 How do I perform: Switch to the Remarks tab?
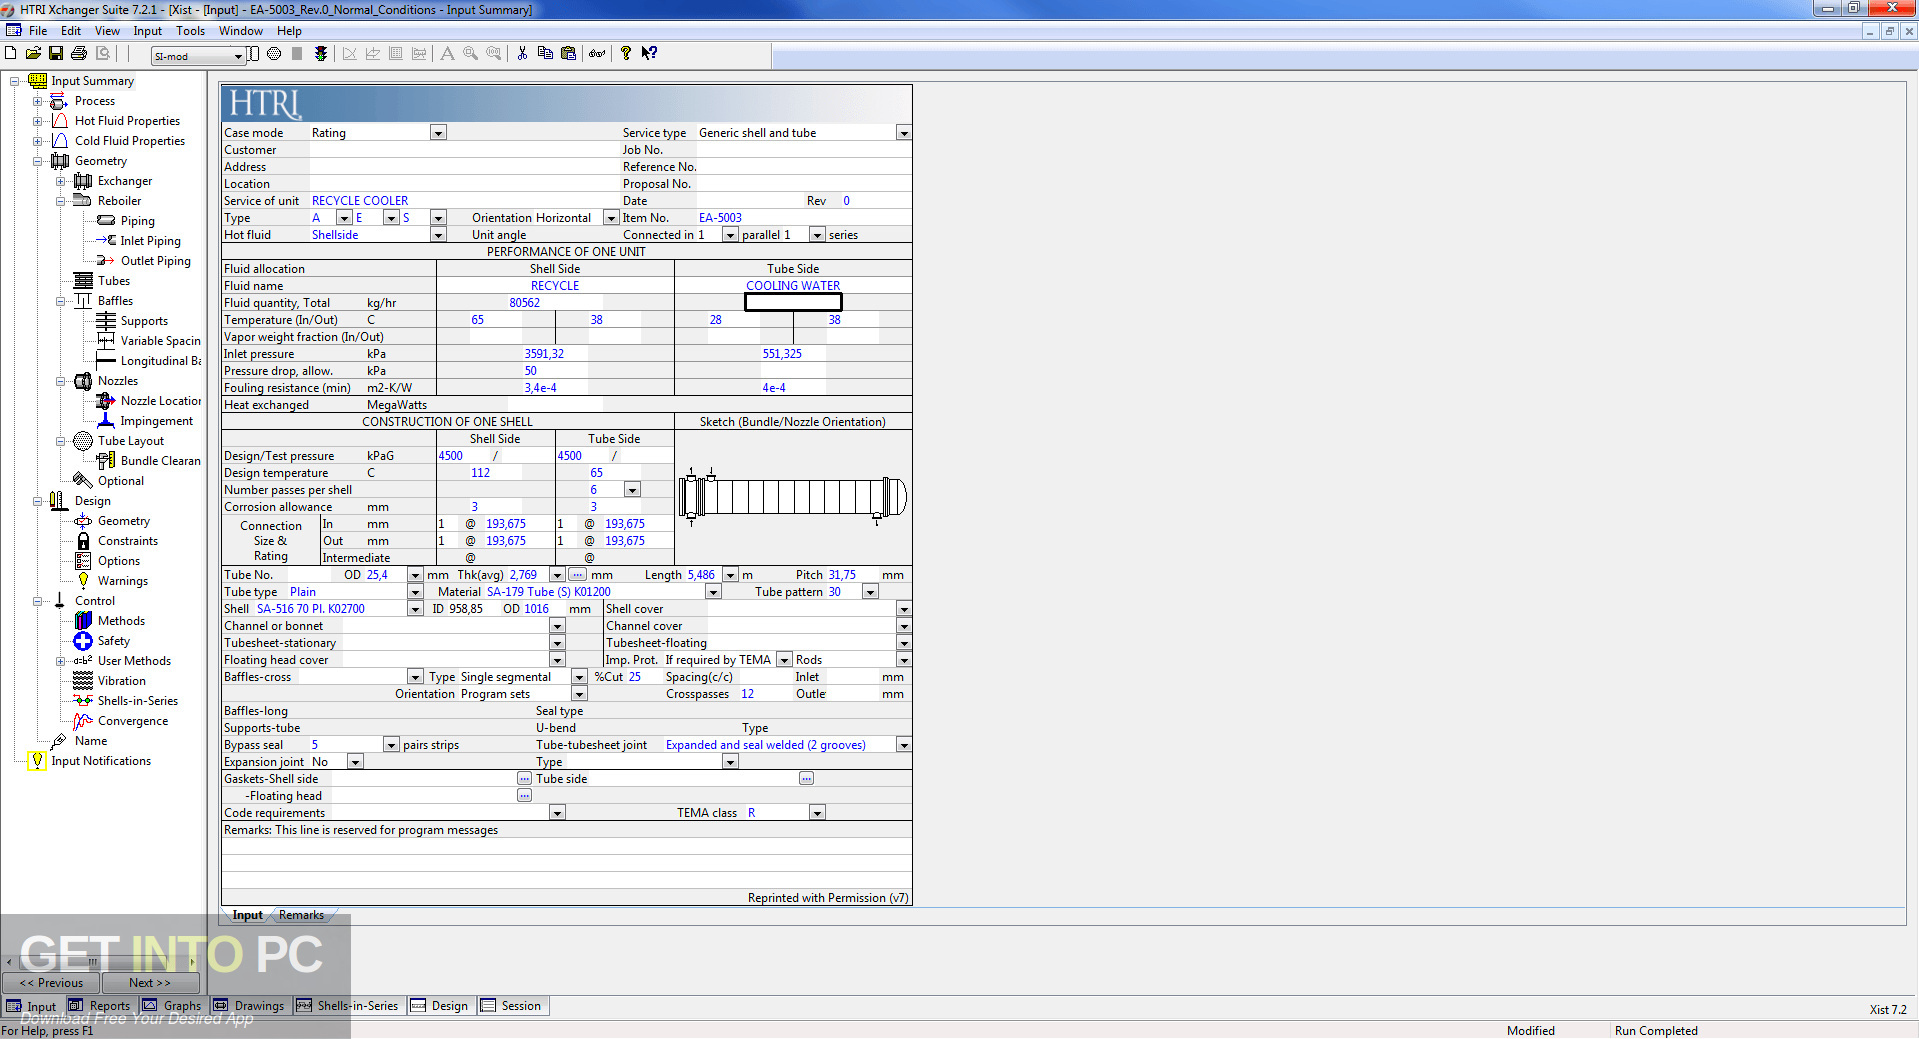[x=301, y=915]
